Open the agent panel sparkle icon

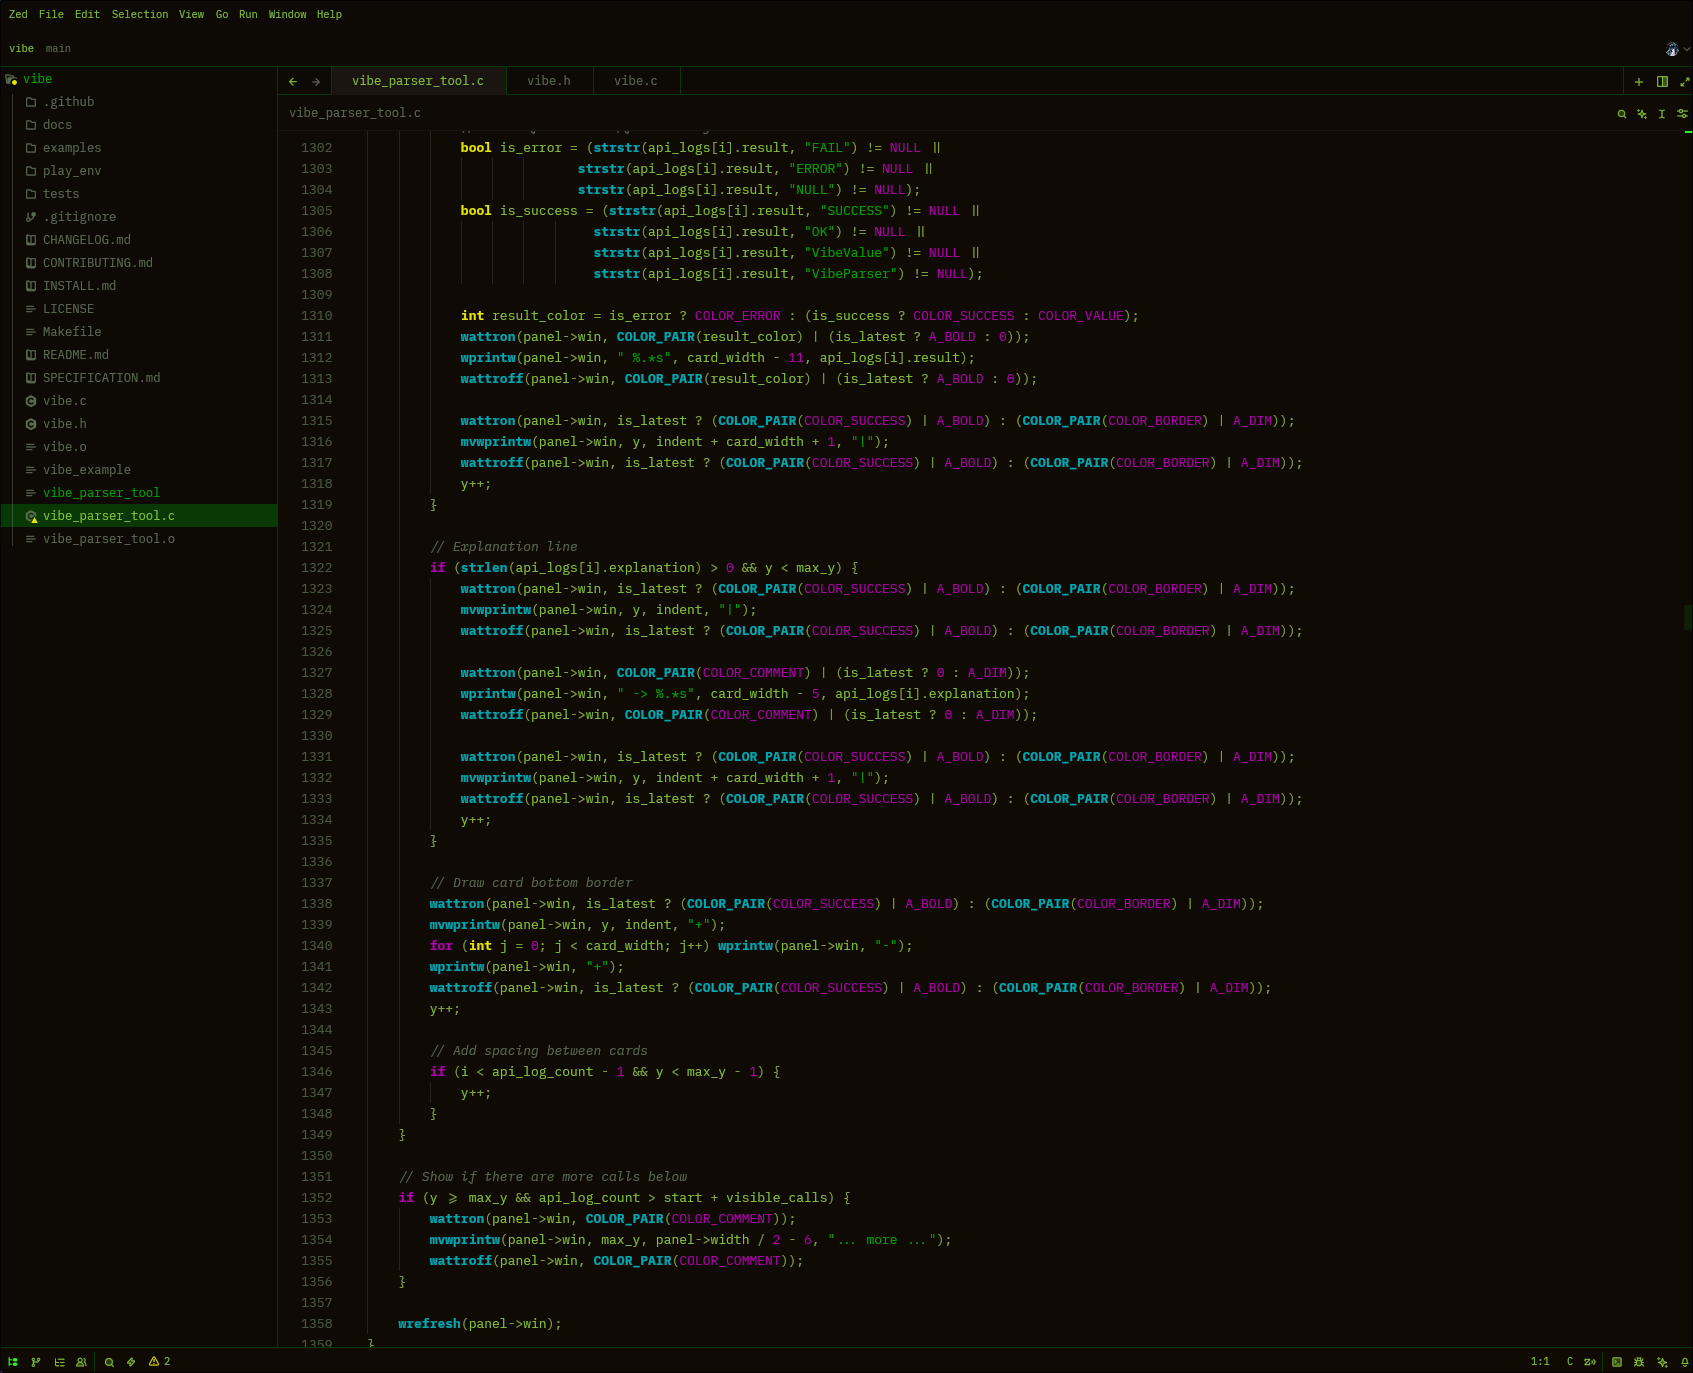pos(1662,1361)
